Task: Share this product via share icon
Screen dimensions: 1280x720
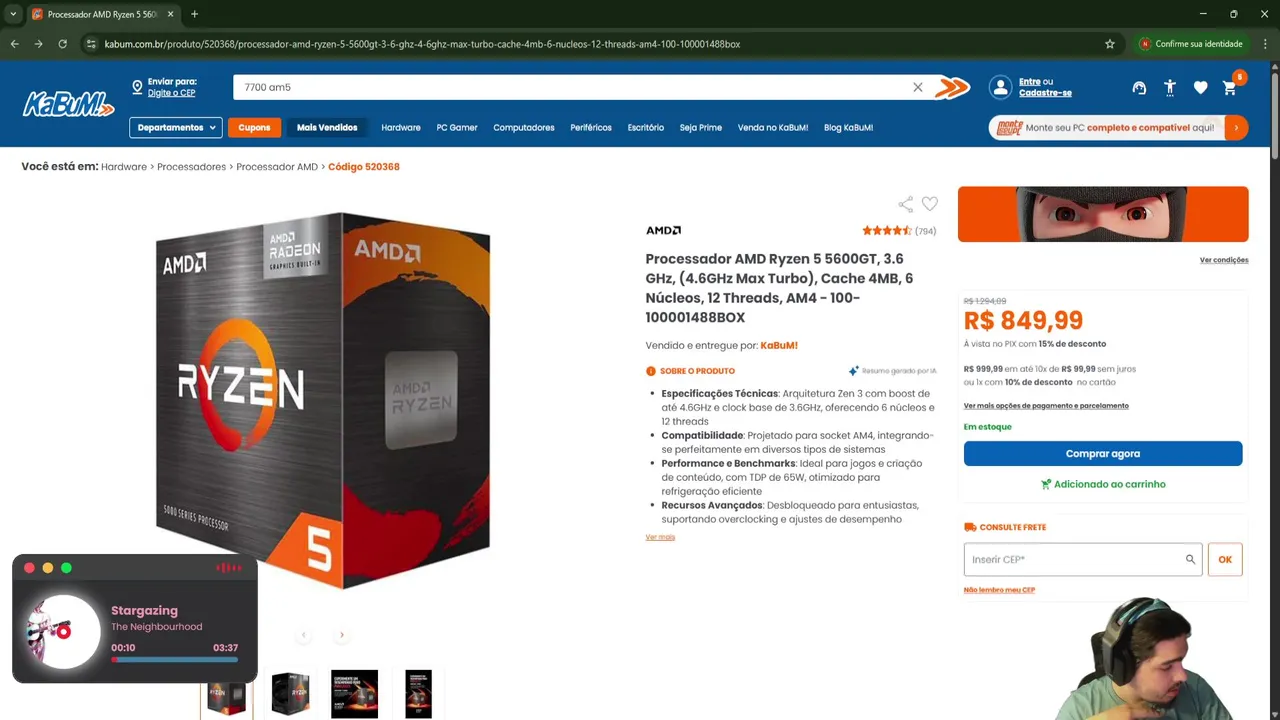Action: click(x=905, y=204)
